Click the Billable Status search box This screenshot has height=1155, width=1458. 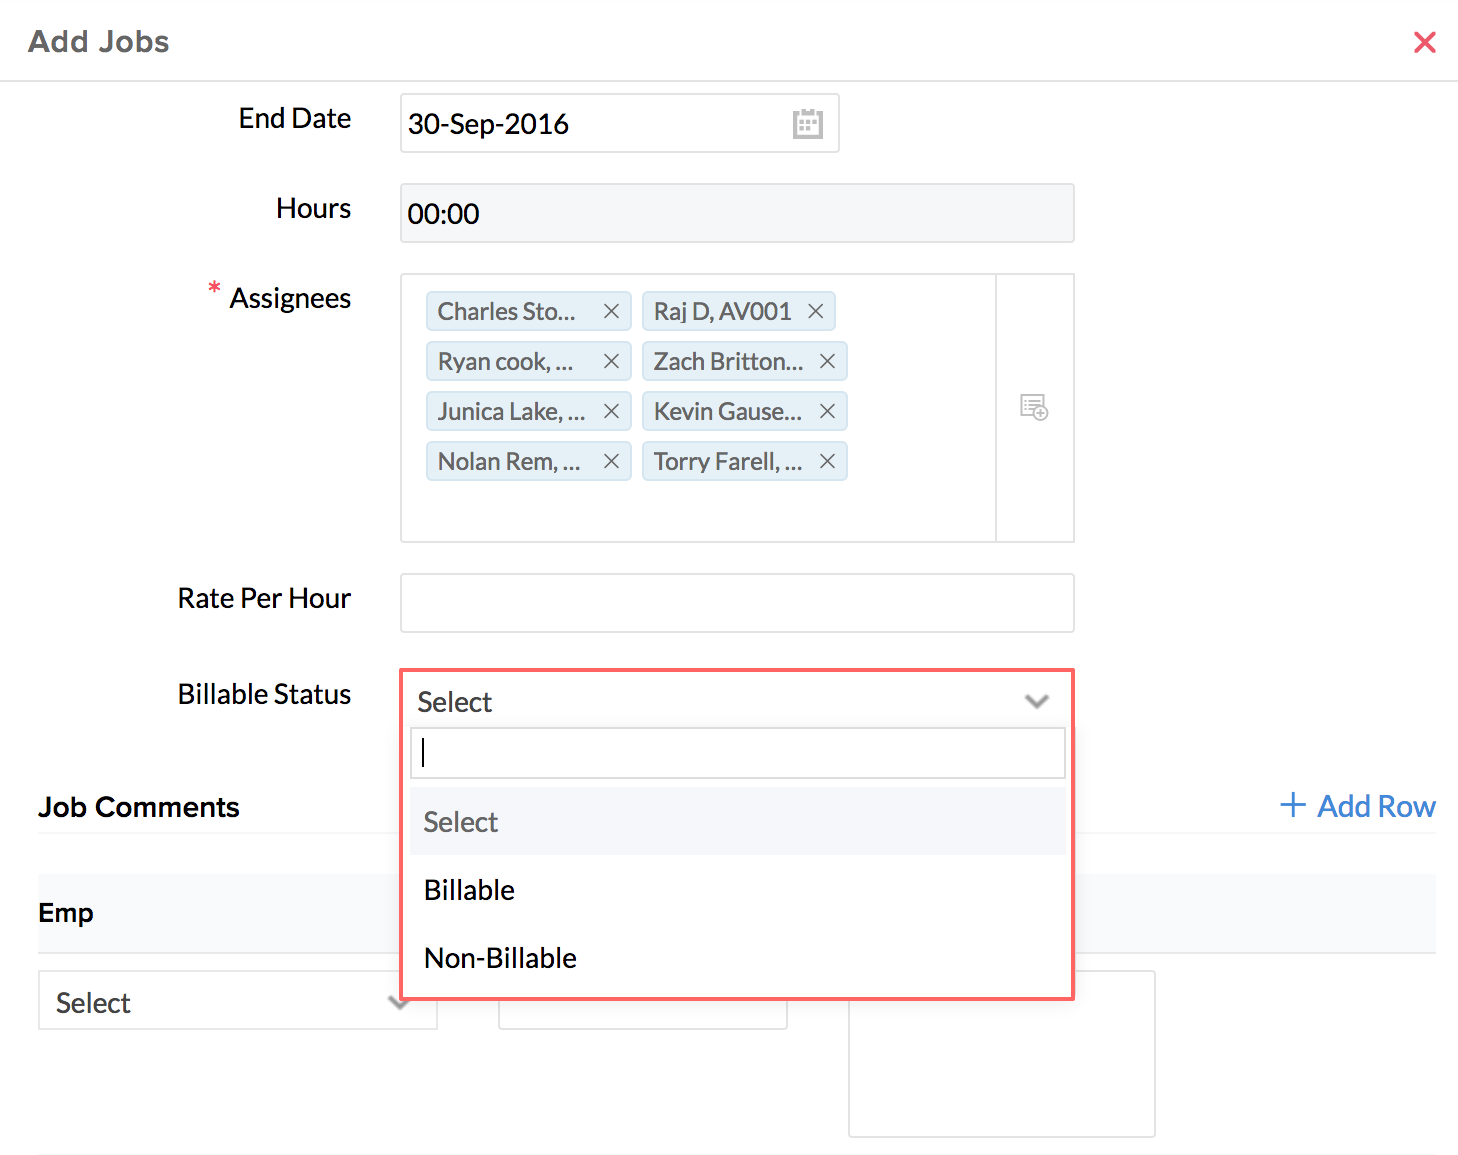coord(737,753)
